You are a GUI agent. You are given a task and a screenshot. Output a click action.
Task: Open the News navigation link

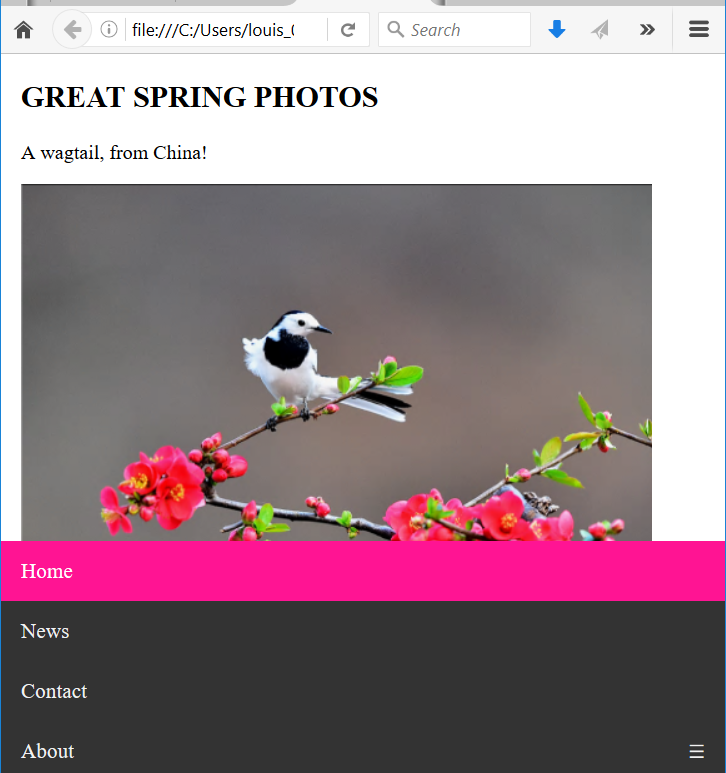(363, 631)
